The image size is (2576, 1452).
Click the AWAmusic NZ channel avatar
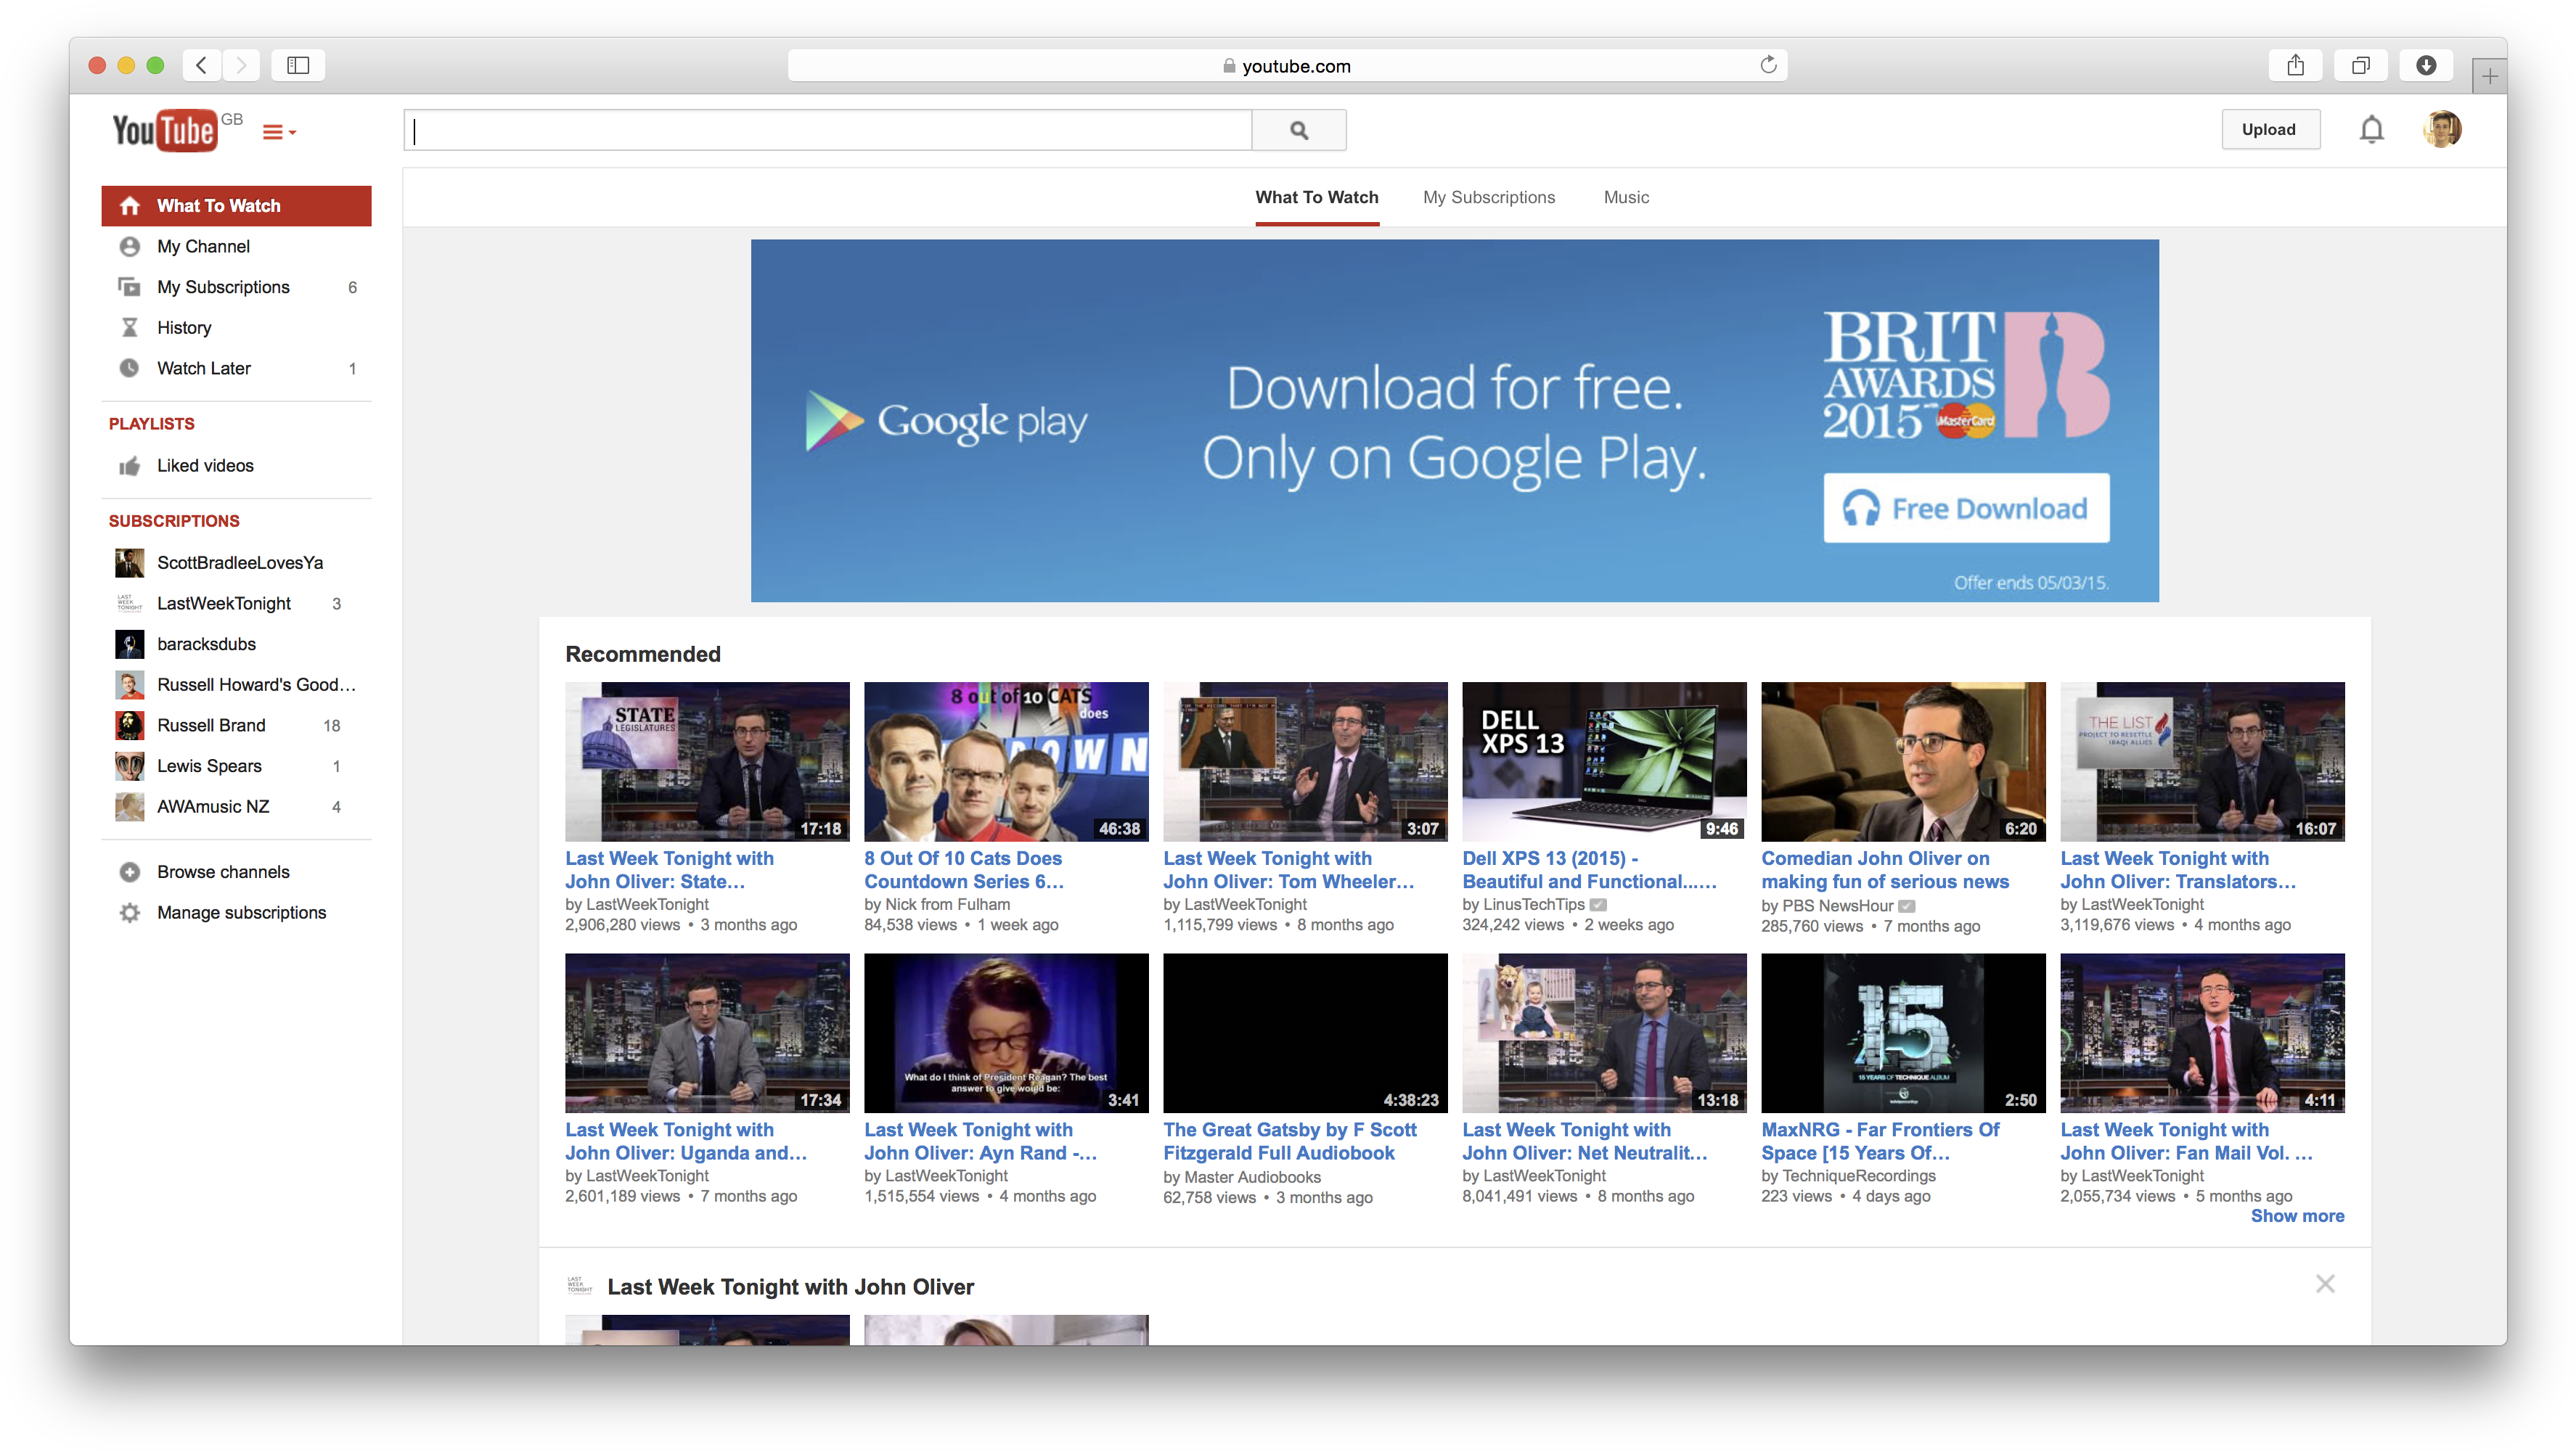pyautogui.click(x=129, y=807)
